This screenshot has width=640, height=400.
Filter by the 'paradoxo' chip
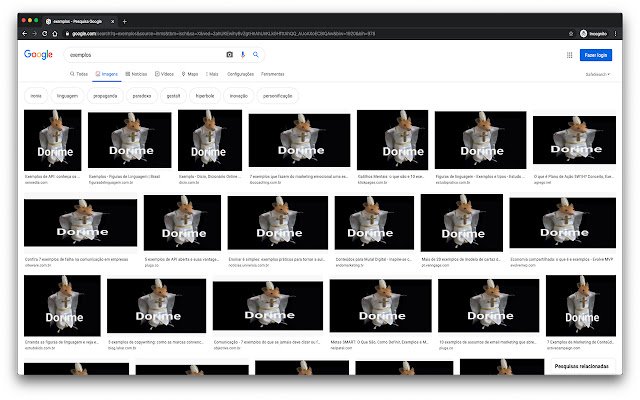[142, 96]
